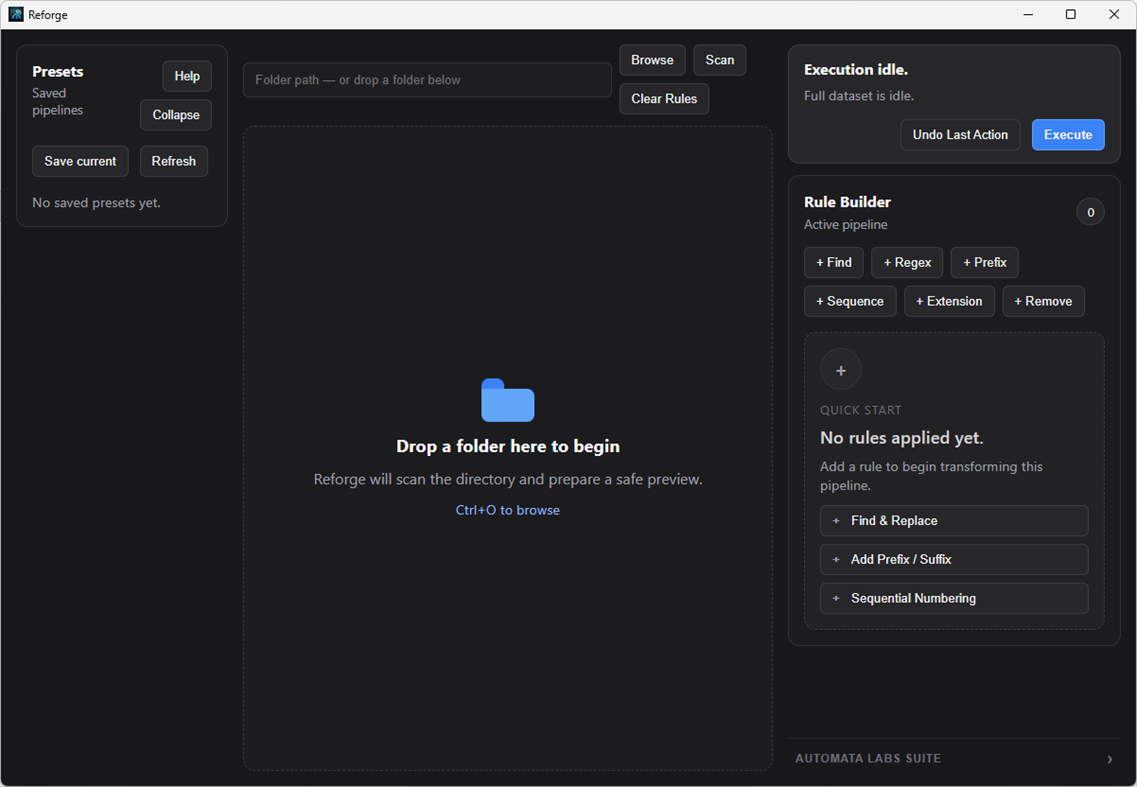Add a Regex rule to the pipeline
1137x787 pixels.
906,262
